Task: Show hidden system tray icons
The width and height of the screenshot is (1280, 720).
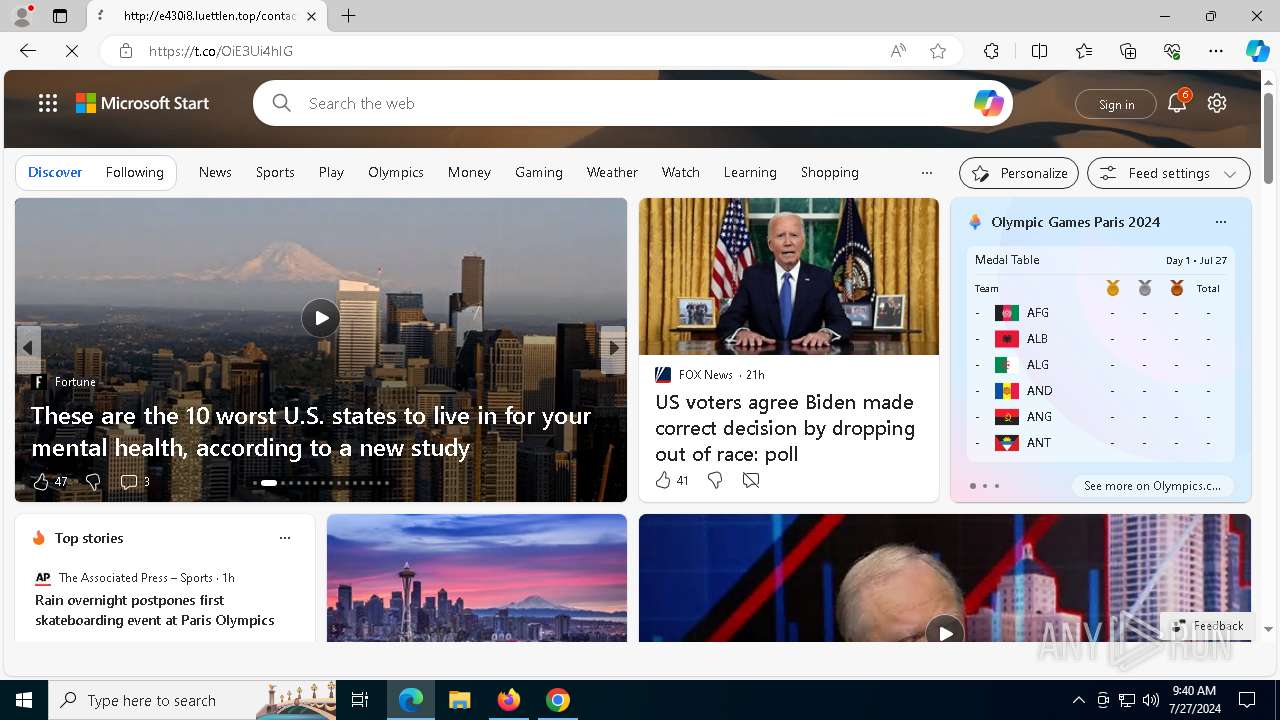Action: coord(1078,700)
